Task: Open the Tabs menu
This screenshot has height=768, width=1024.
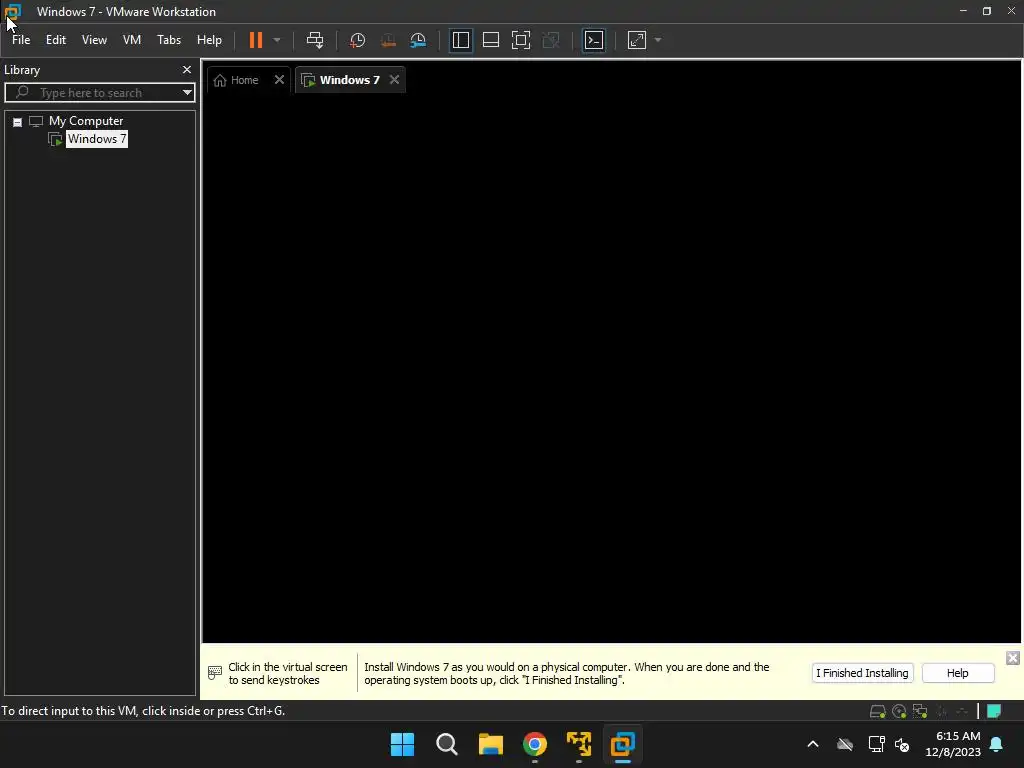Action: tap(168, 40)
